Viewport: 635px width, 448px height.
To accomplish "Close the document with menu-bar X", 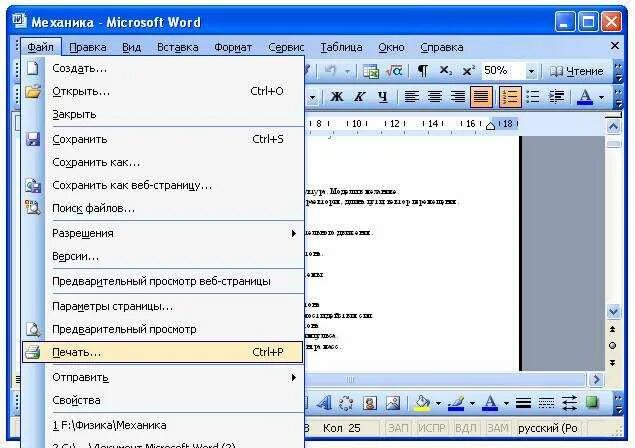I will (614, 46).
